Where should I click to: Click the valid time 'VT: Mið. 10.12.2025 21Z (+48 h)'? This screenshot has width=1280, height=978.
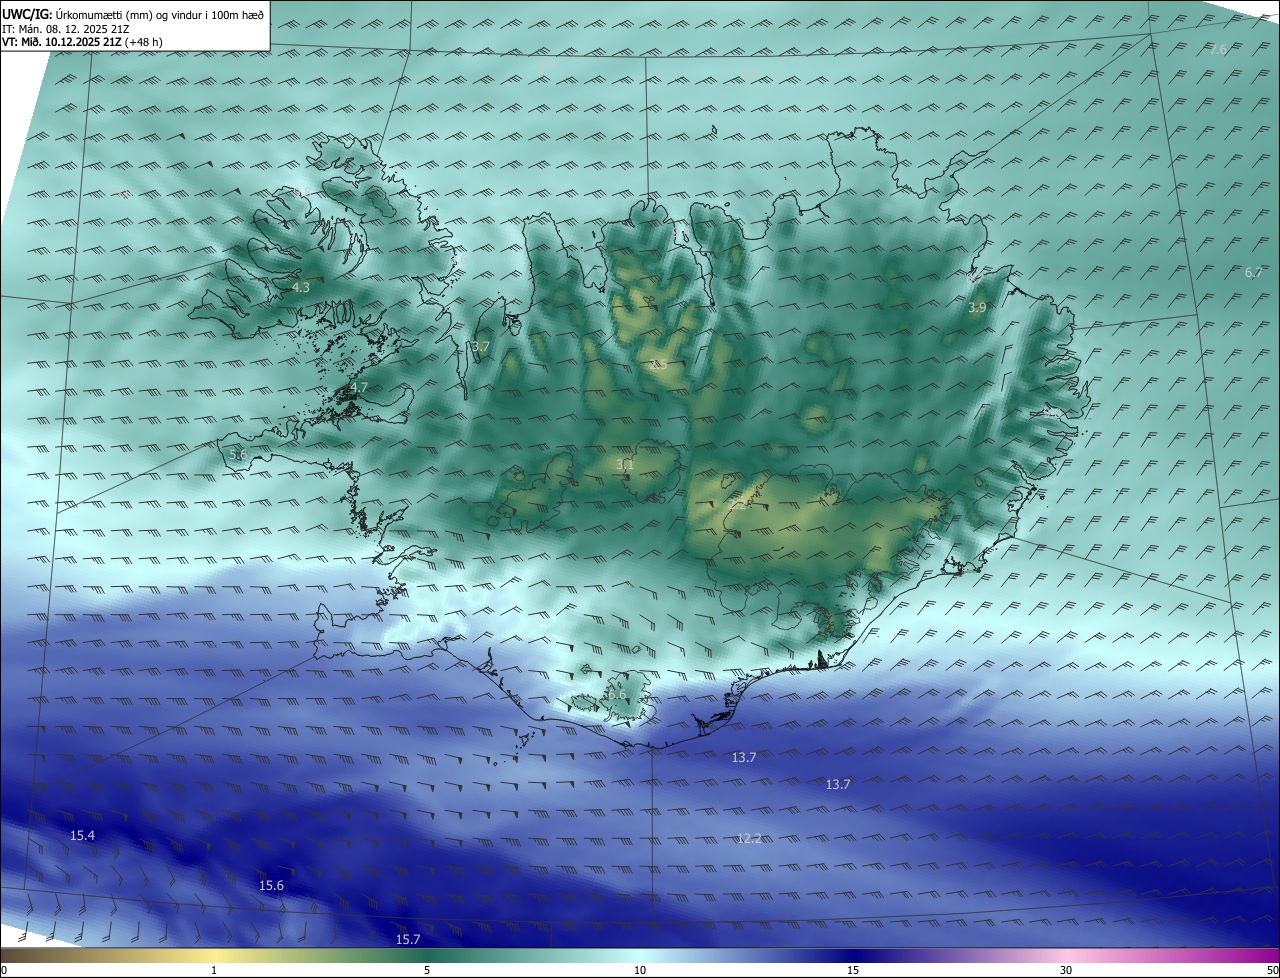(83, 42)
